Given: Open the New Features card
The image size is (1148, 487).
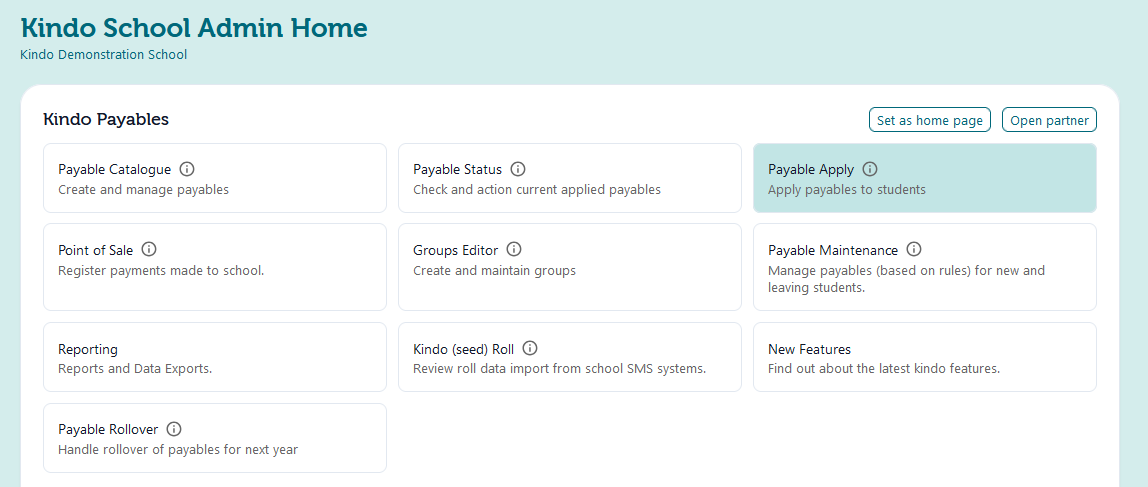Looking at the screenshot, I should 925,357.
